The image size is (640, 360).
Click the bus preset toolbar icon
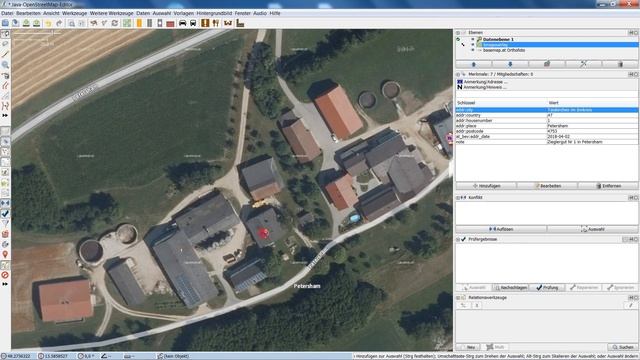pyautogui.click(x=193, y=23)
